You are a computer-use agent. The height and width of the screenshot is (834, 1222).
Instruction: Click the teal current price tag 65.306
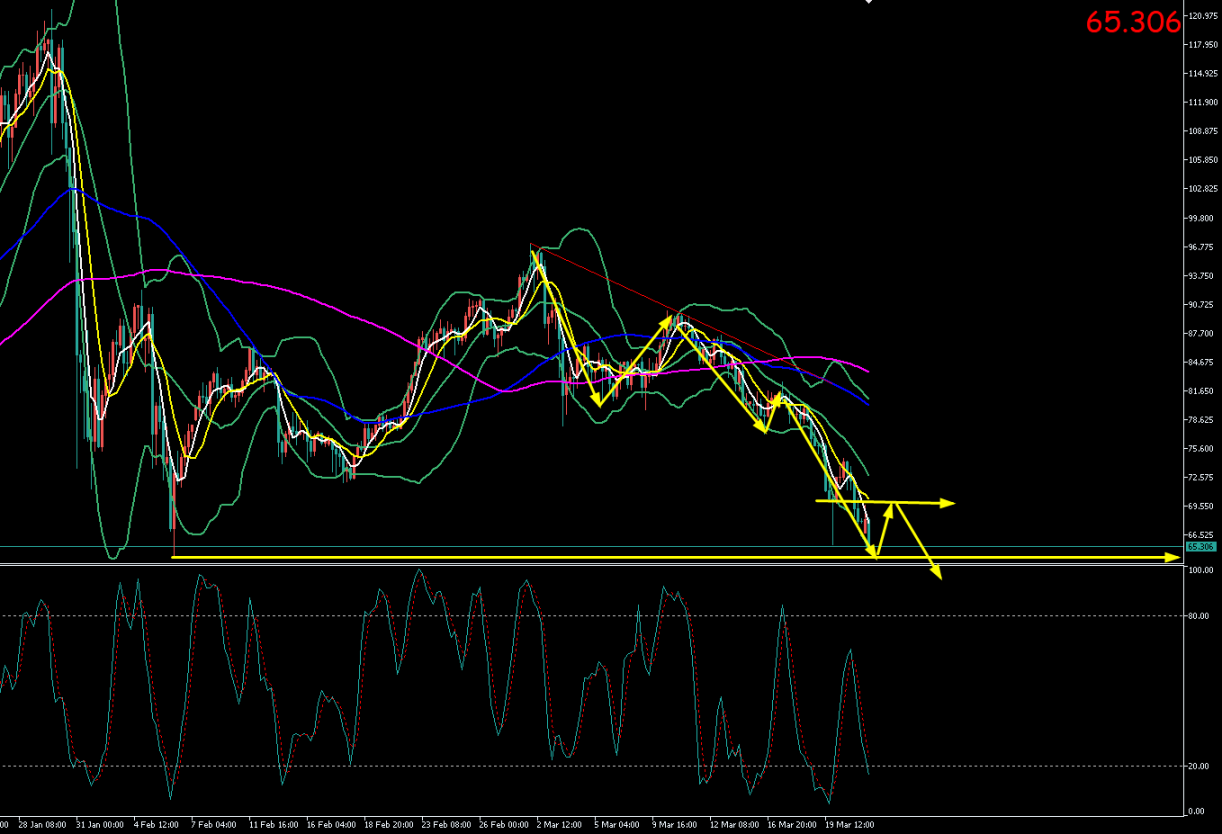tap(1200, 547)
